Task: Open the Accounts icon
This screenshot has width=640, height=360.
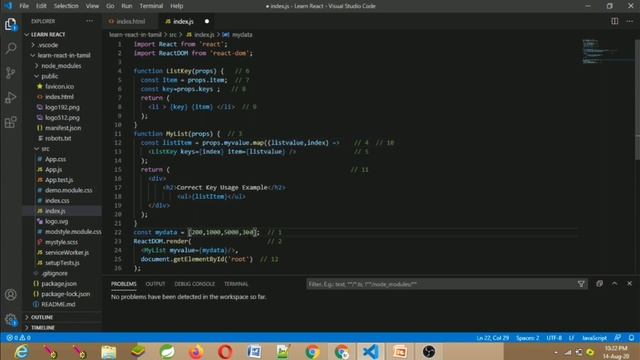Action: pyautogui.click(x=11, y=294)
